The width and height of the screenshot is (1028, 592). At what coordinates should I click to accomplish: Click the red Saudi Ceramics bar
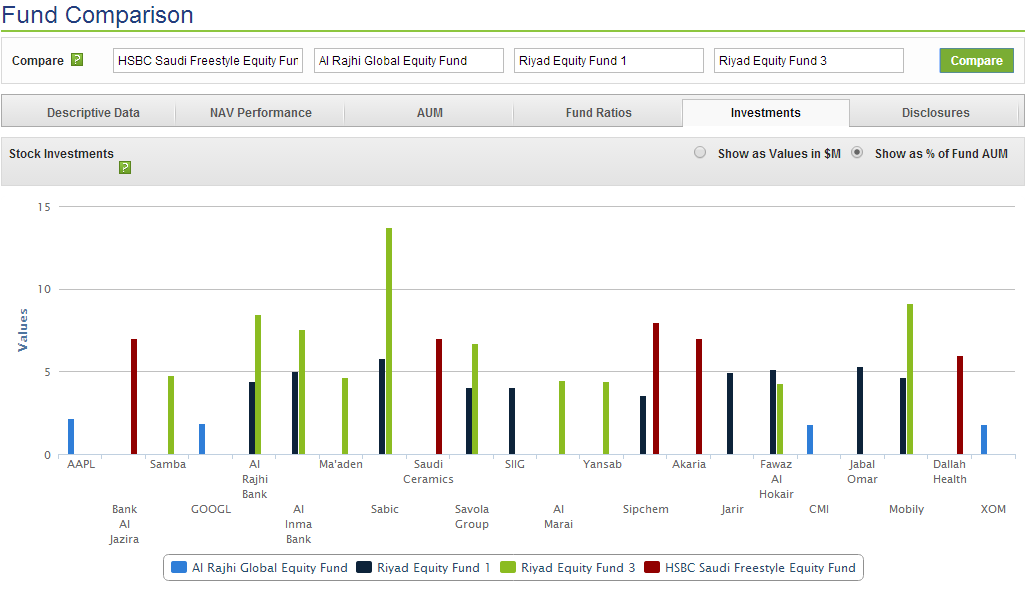click(439, 397)
